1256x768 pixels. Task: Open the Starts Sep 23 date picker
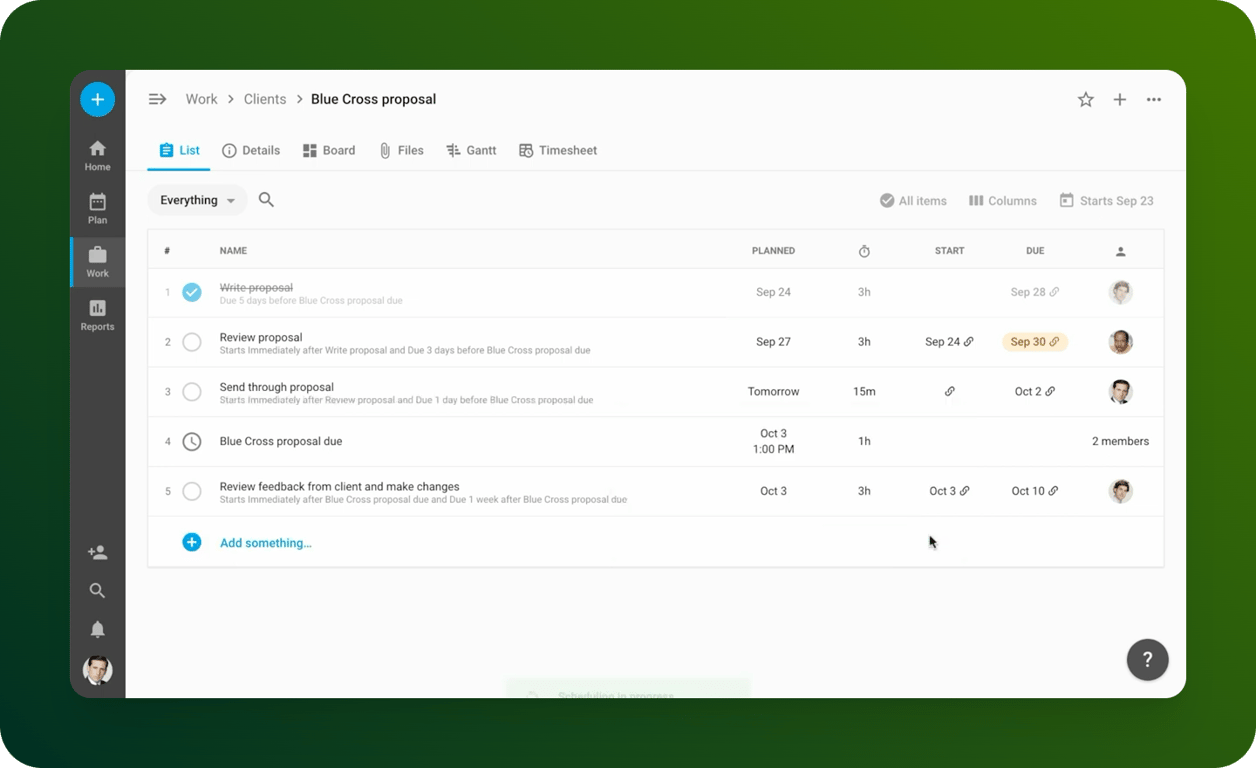1106,201
